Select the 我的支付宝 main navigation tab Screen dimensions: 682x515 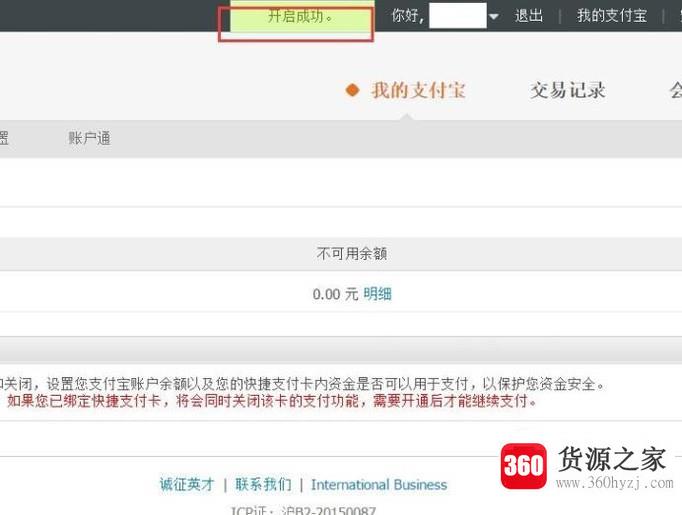tap(418, 90)
